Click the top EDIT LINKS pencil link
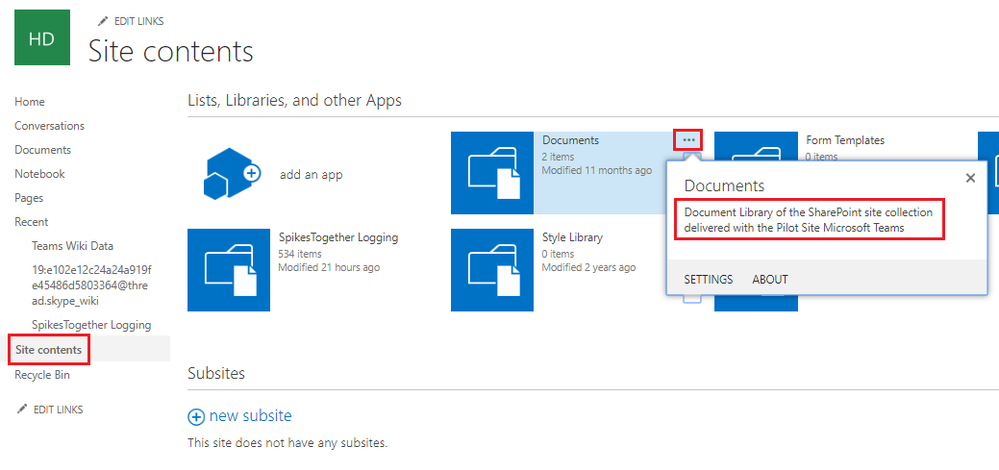Screen dimensions: 999x470 131,21
